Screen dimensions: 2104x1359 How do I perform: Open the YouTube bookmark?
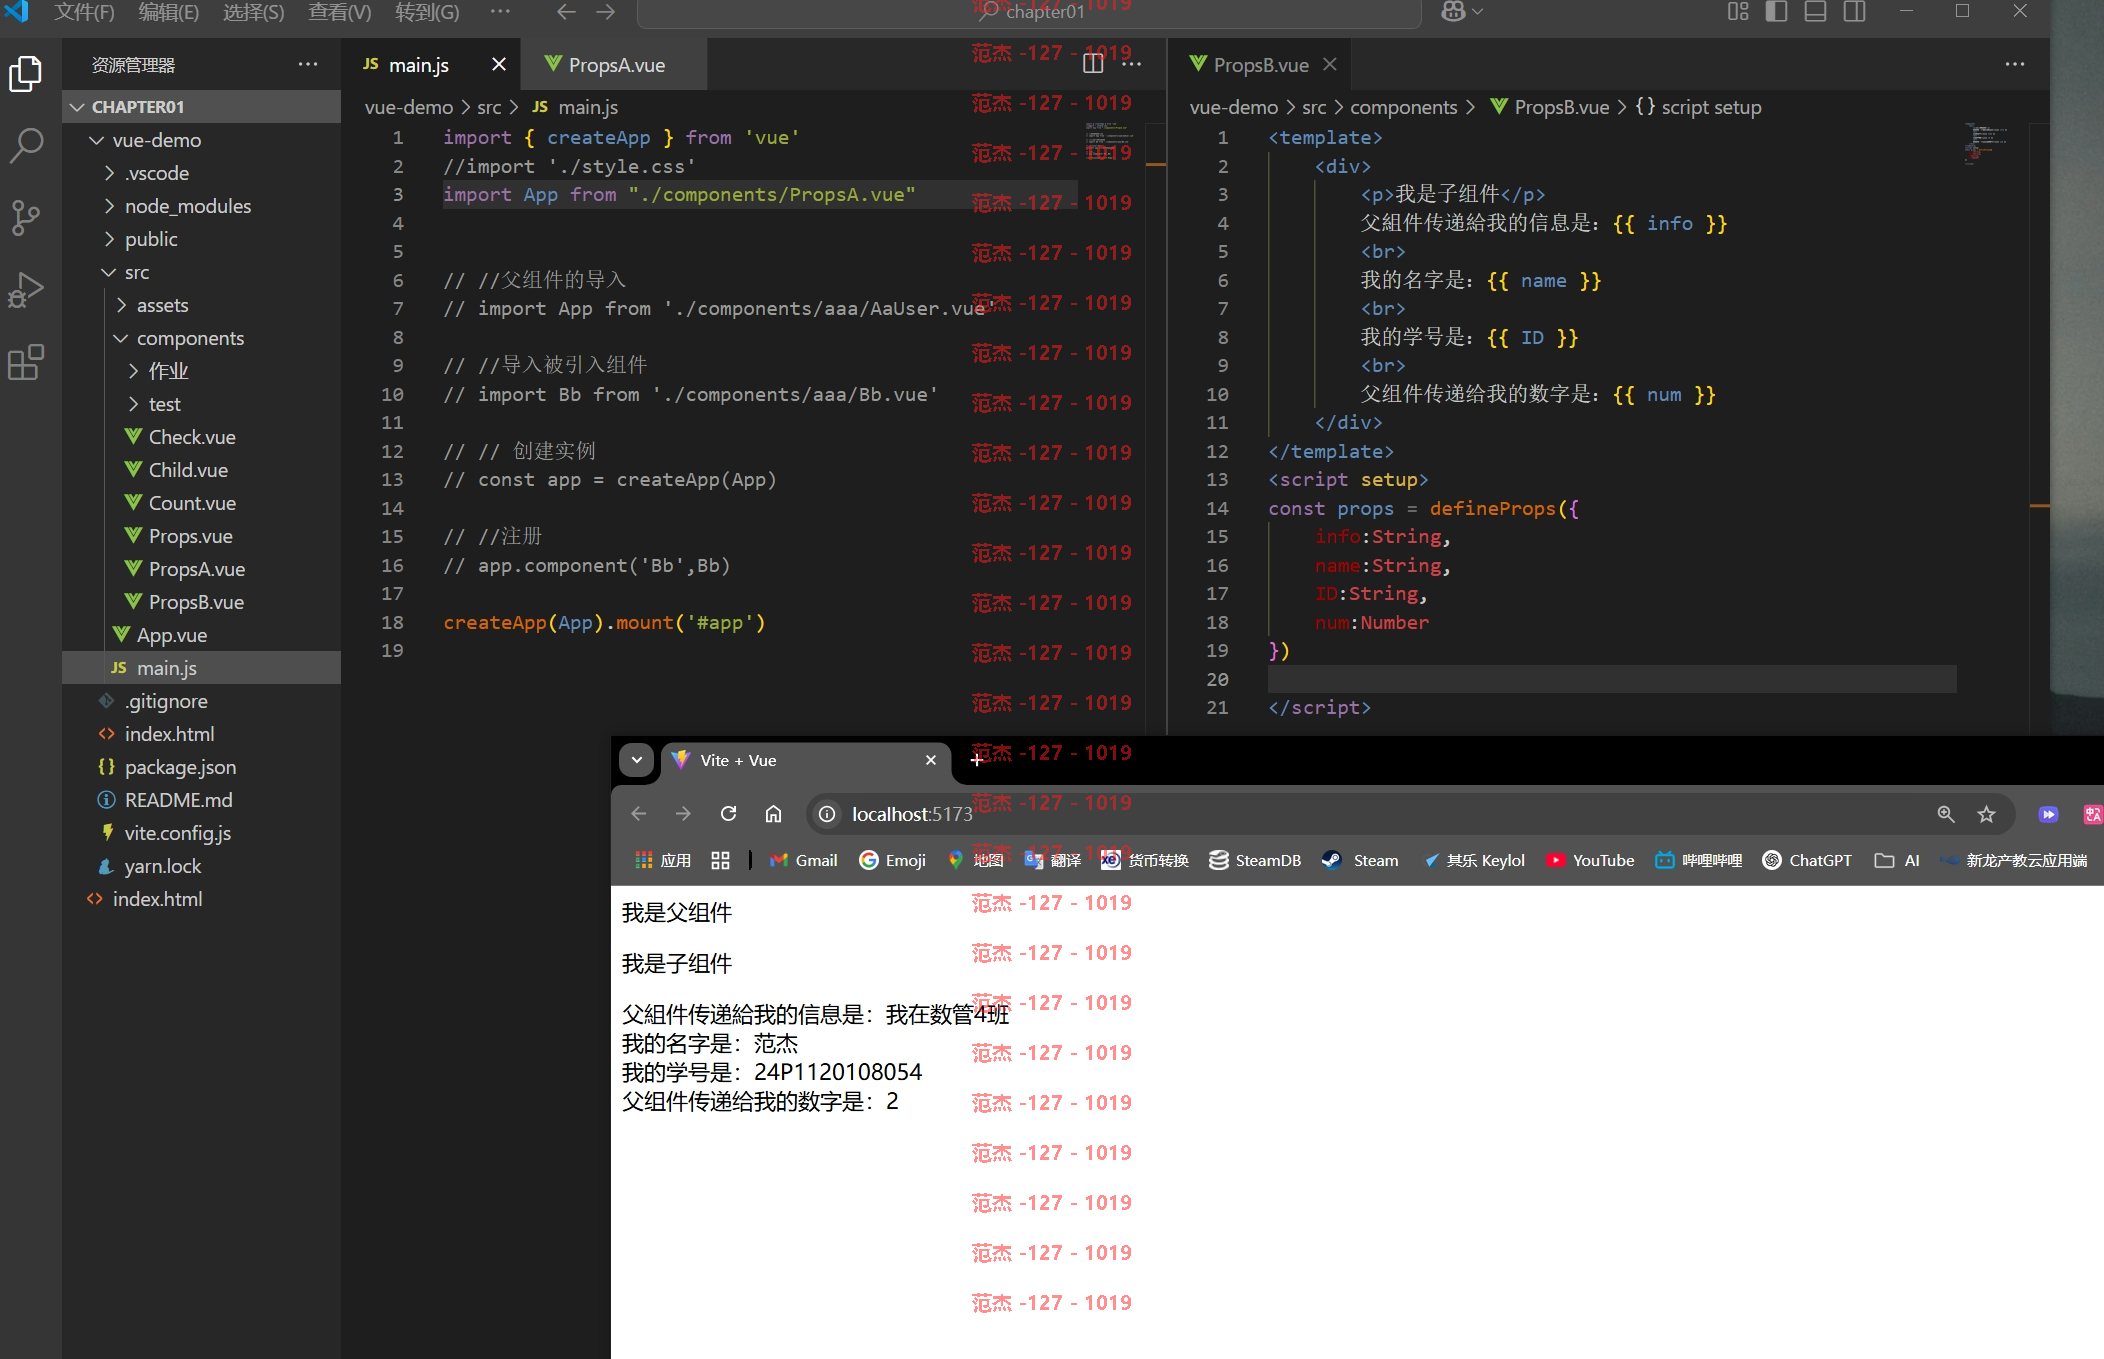point(1590,860)
